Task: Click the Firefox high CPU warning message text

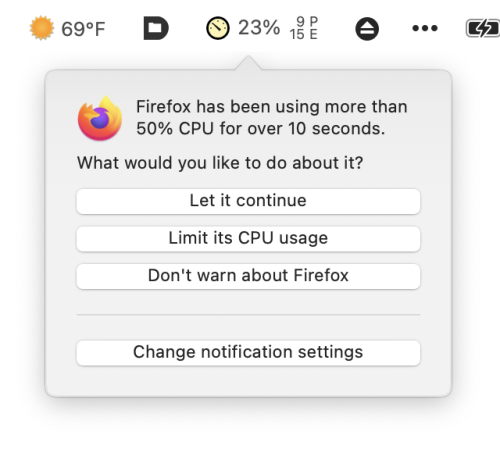Action: click(272, 118)
